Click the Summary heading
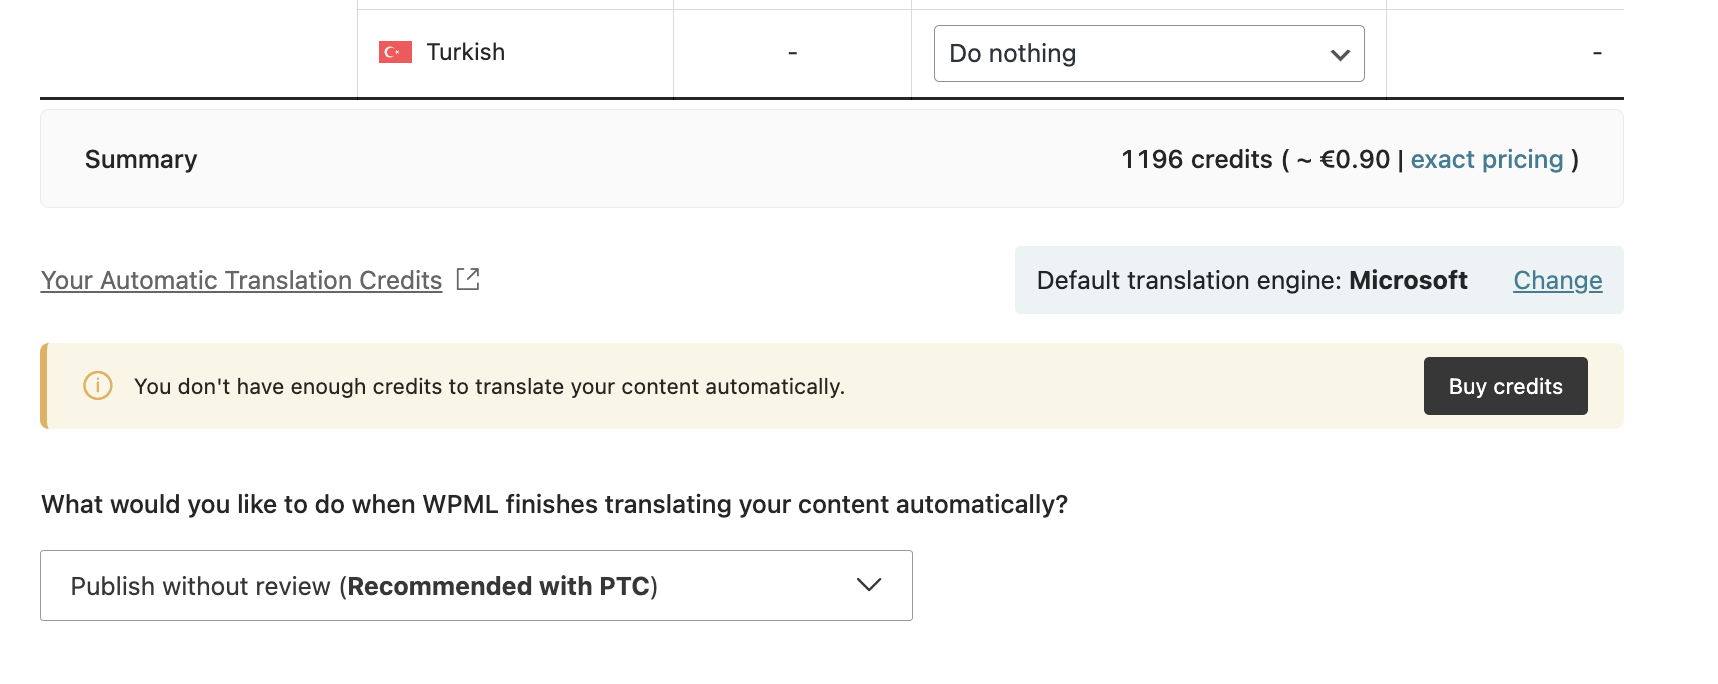 click(141, 160)
